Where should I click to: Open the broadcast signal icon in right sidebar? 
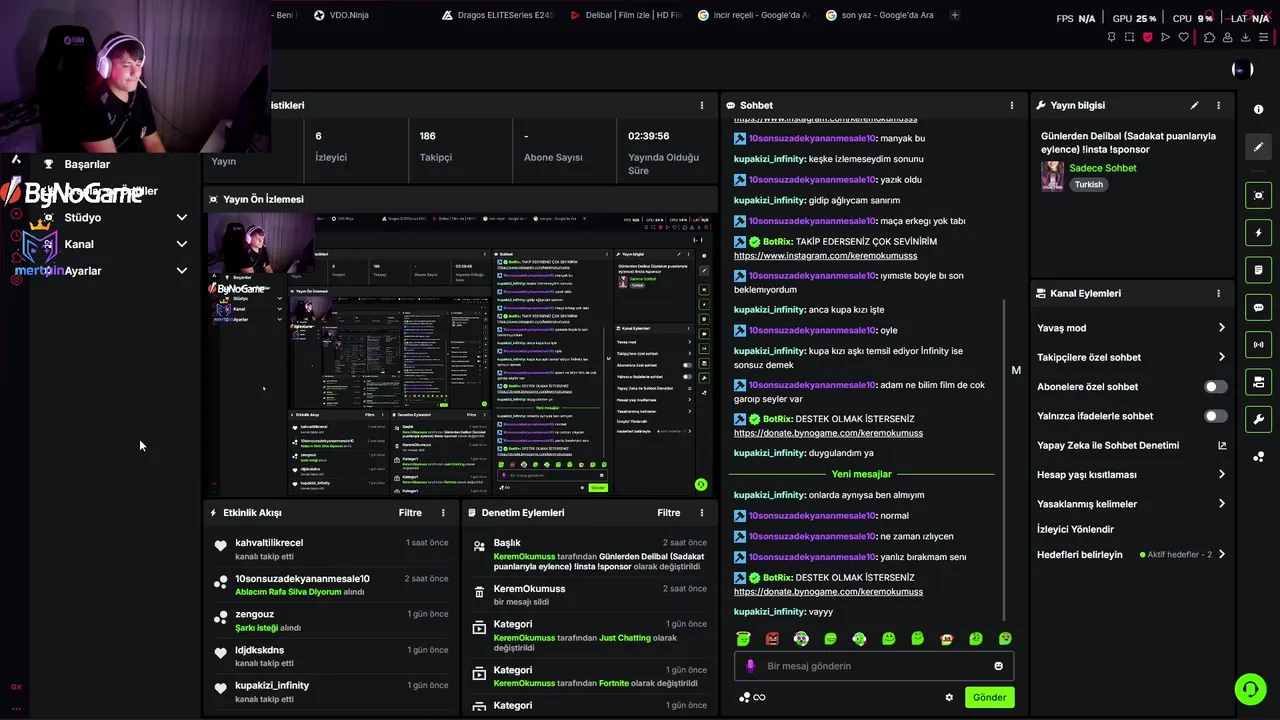[x=1258, y=345]
